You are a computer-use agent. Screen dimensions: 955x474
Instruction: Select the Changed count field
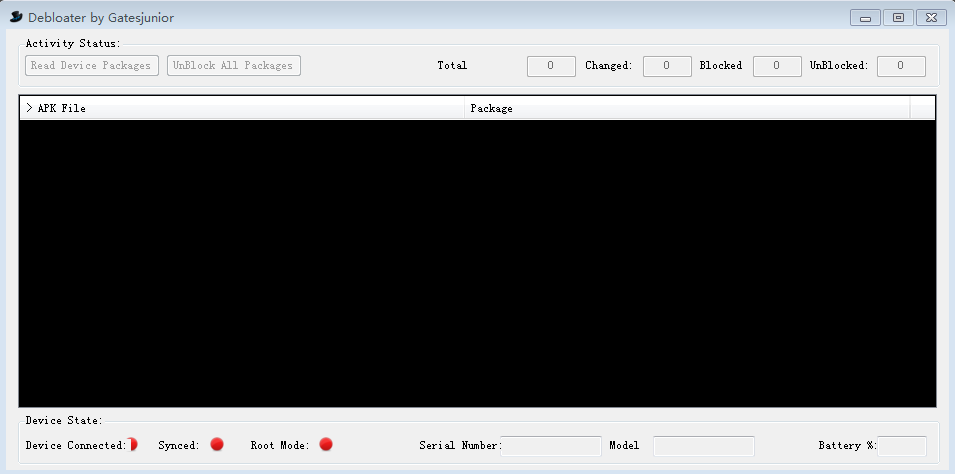click(667, 66)
